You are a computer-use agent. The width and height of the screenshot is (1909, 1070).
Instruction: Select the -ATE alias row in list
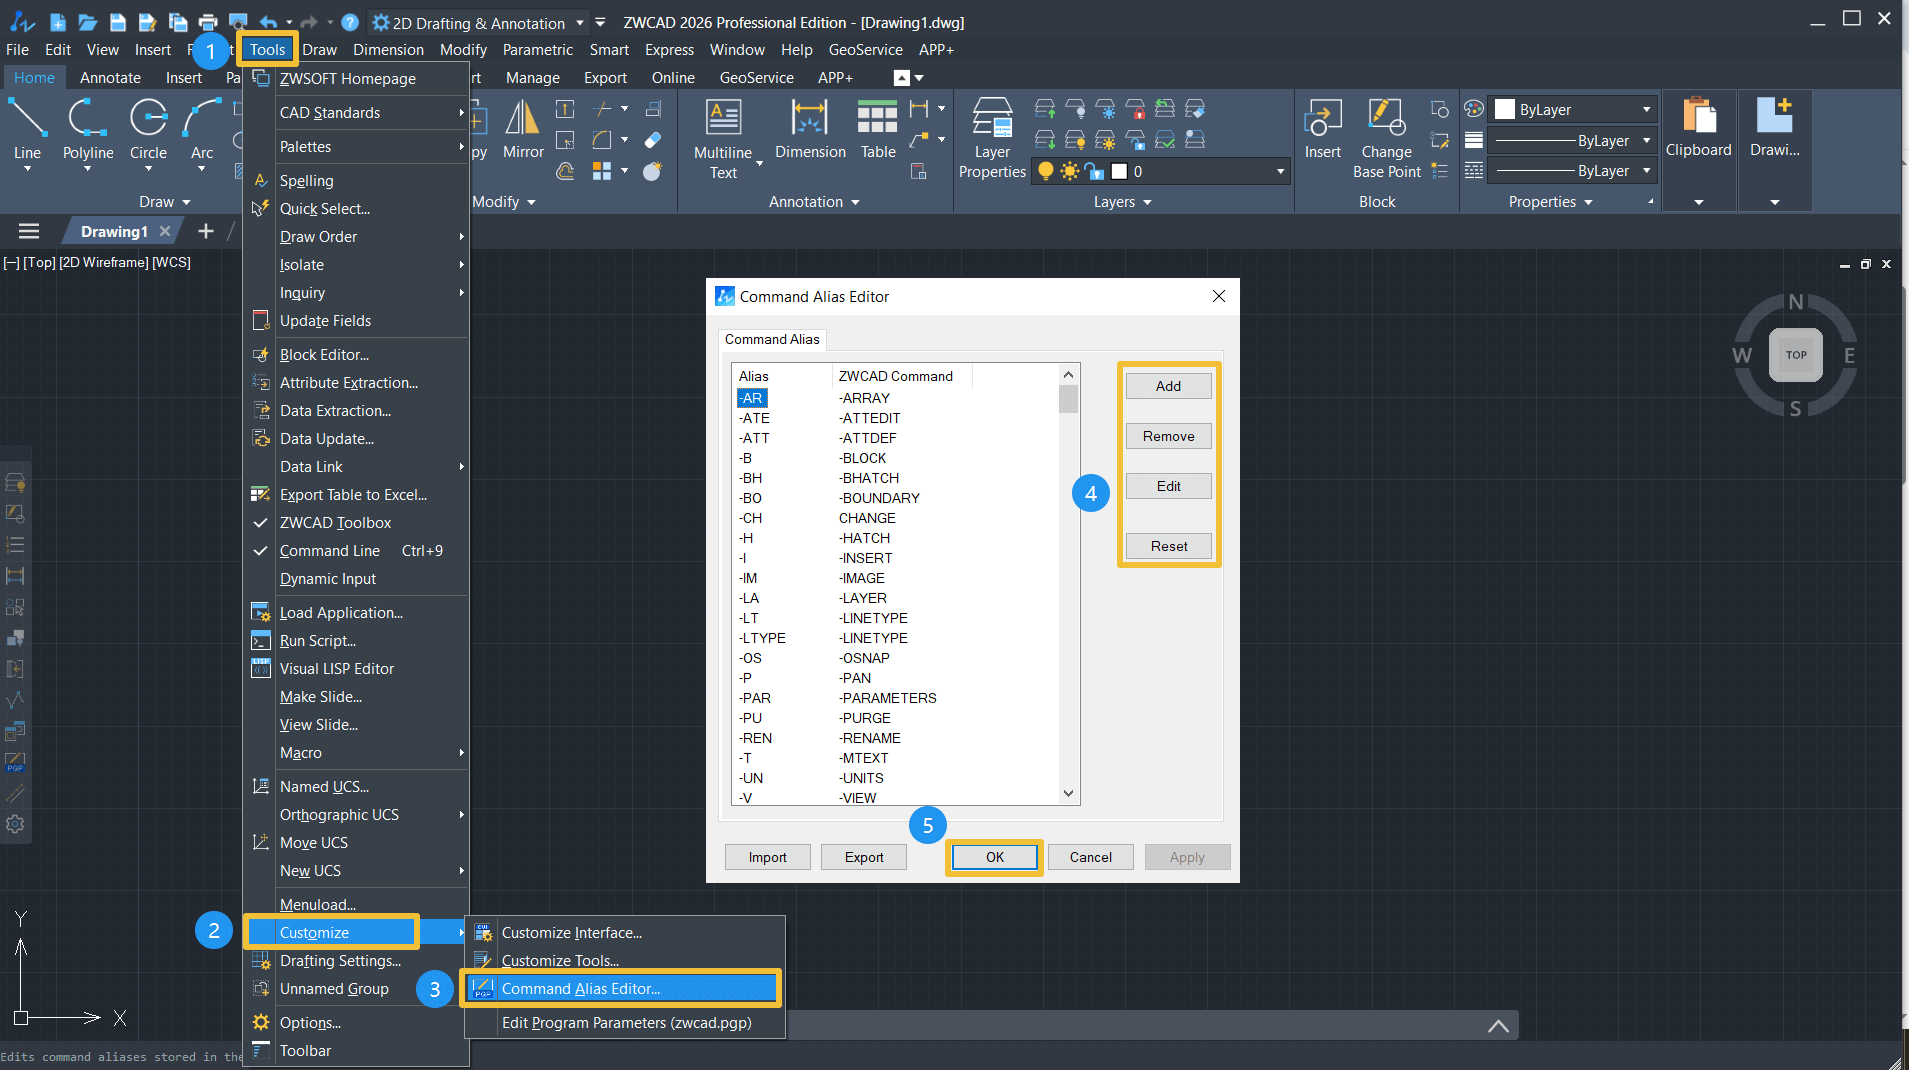tap(755, 418)
